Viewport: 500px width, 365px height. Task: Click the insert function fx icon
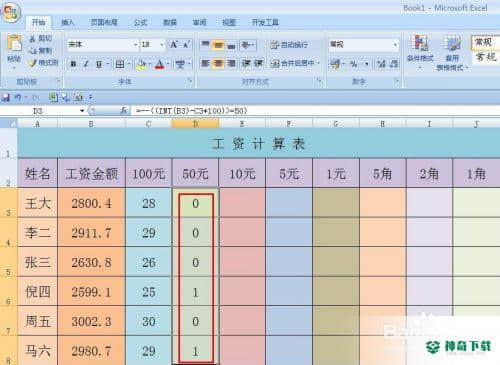(x=124, y=110)
